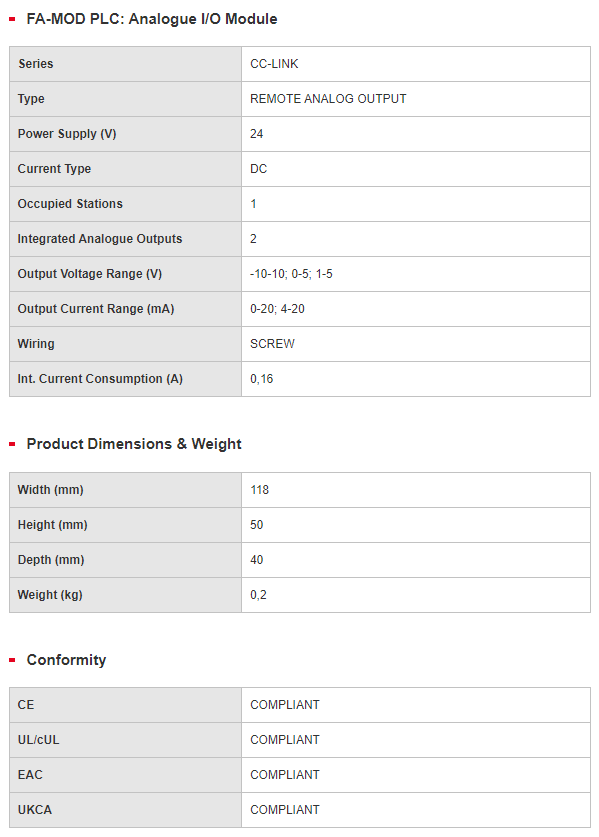Screen dimensions: 599x837
Task: Click the Int. Current Consumption (A) label
Action: click(100, 379)
